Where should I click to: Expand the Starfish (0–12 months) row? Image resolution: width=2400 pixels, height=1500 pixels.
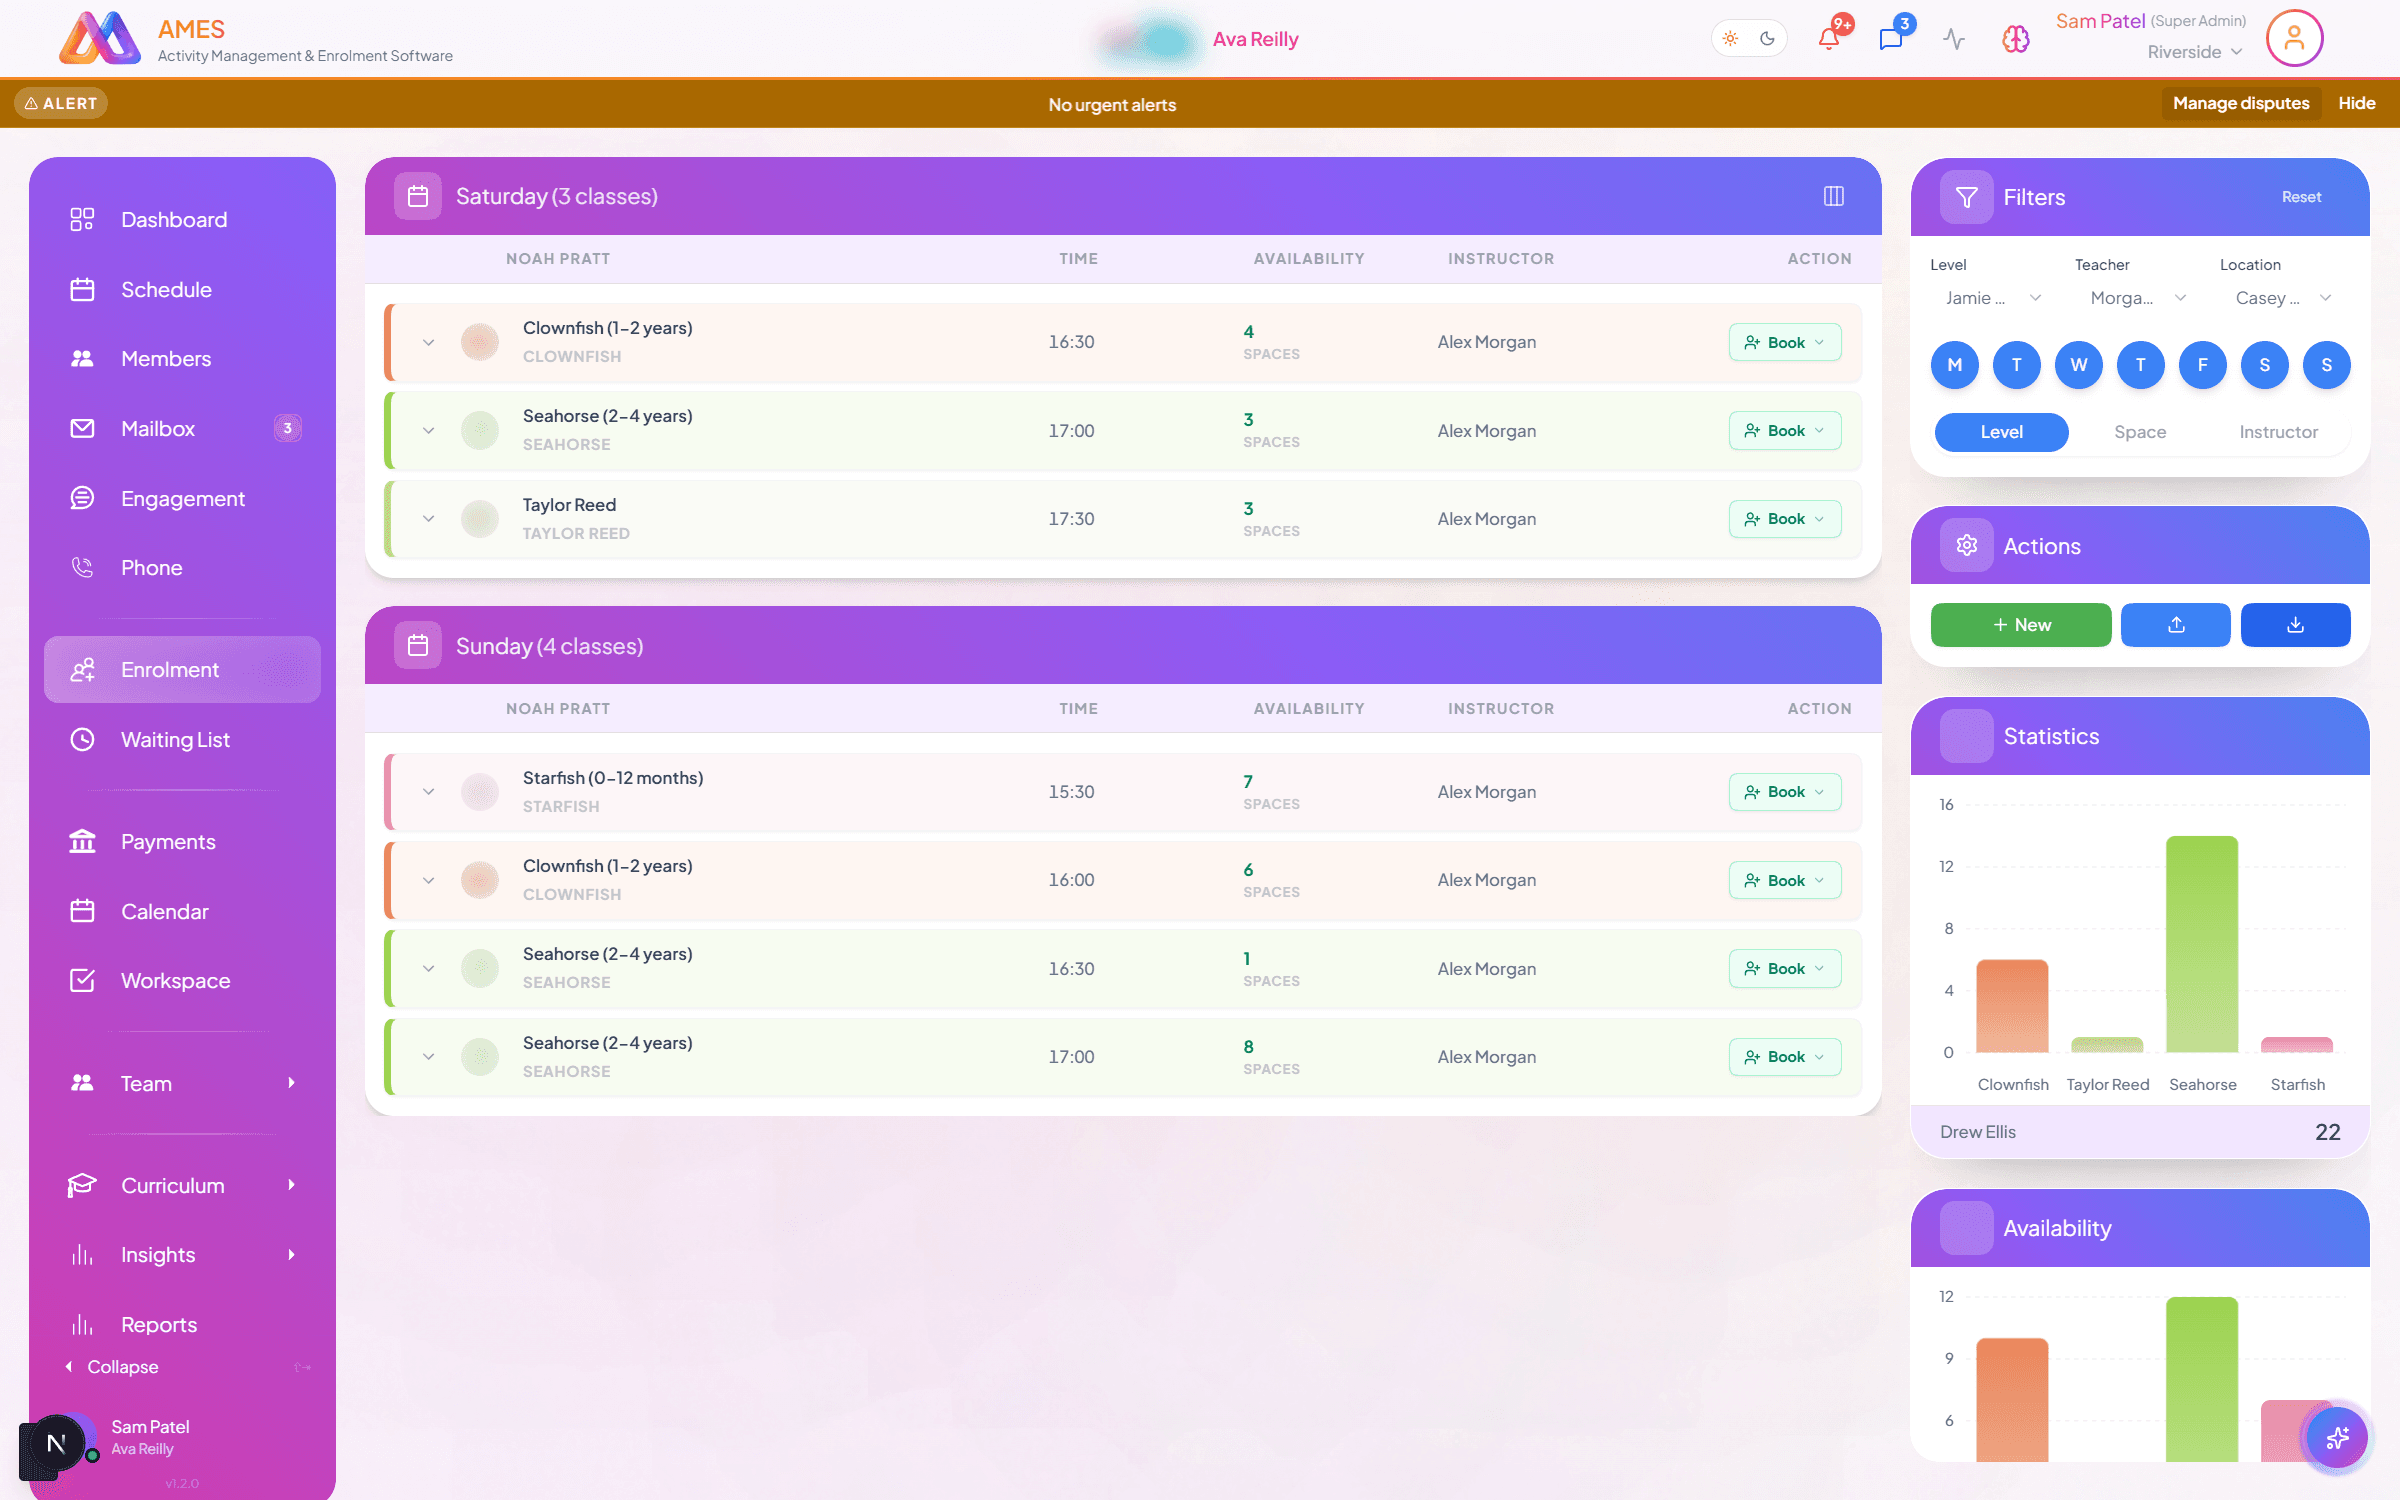point(428,792)
